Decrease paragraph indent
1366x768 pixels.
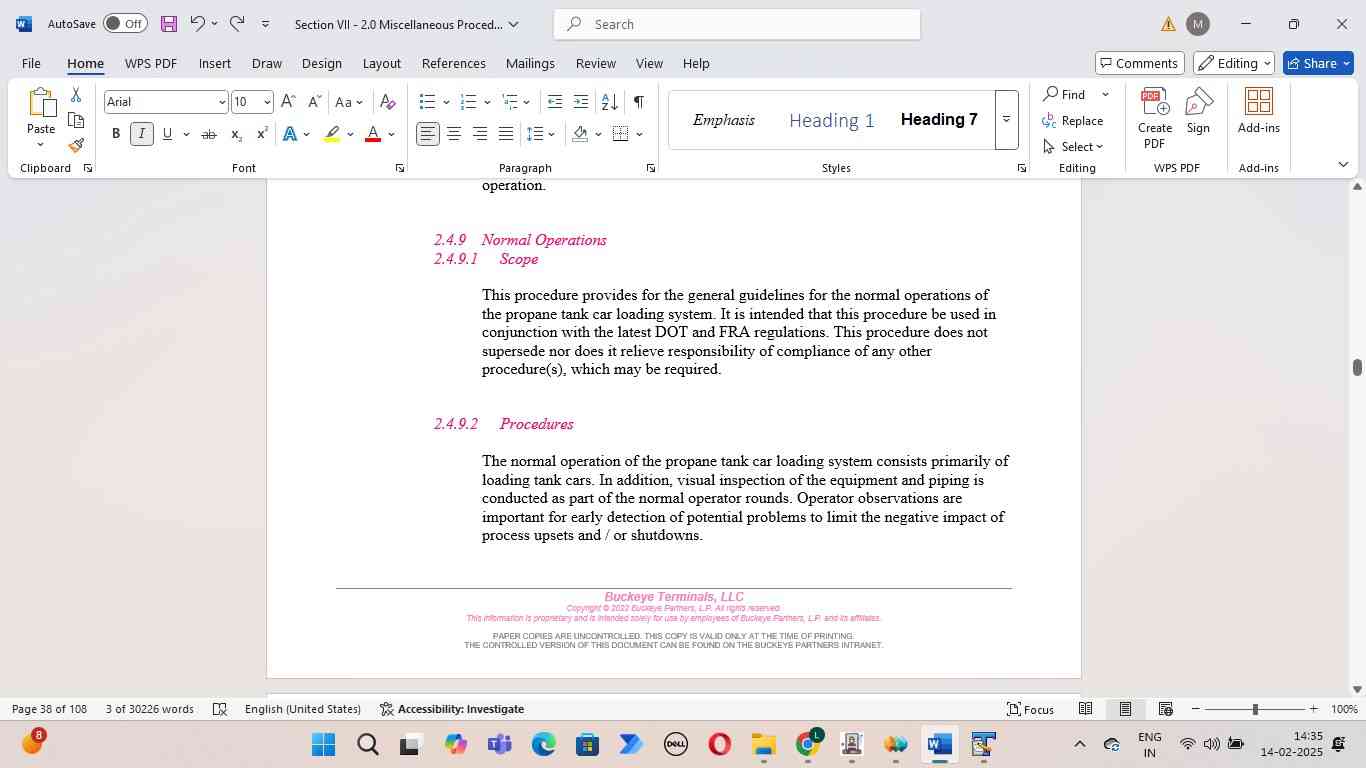click(x=555, y=102)
